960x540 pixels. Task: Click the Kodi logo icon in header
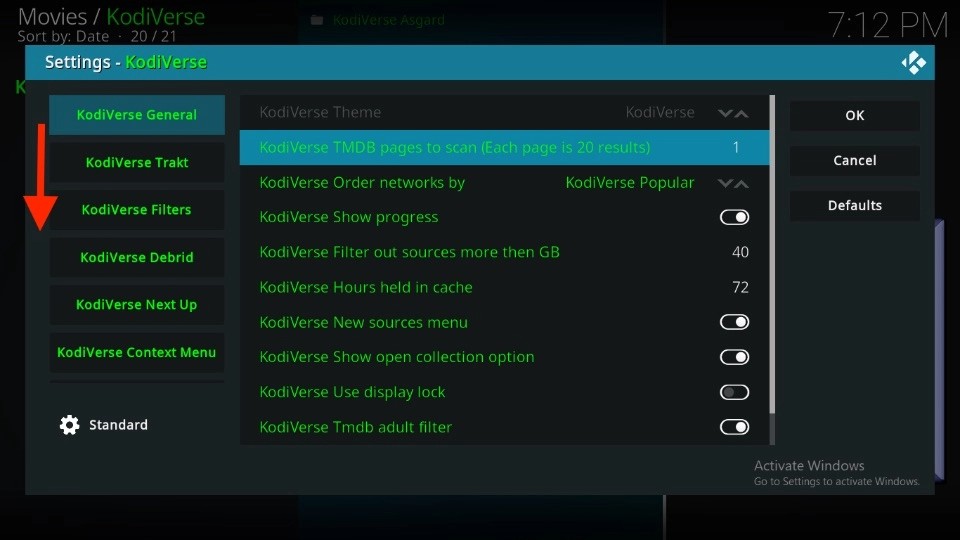(x=913, y=62)
